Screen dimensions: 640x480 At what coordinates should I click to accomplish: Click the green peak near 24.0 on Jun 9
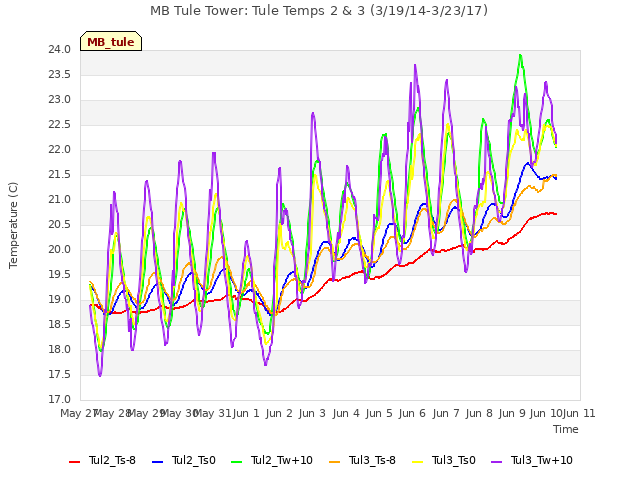[x=520, y=55]
